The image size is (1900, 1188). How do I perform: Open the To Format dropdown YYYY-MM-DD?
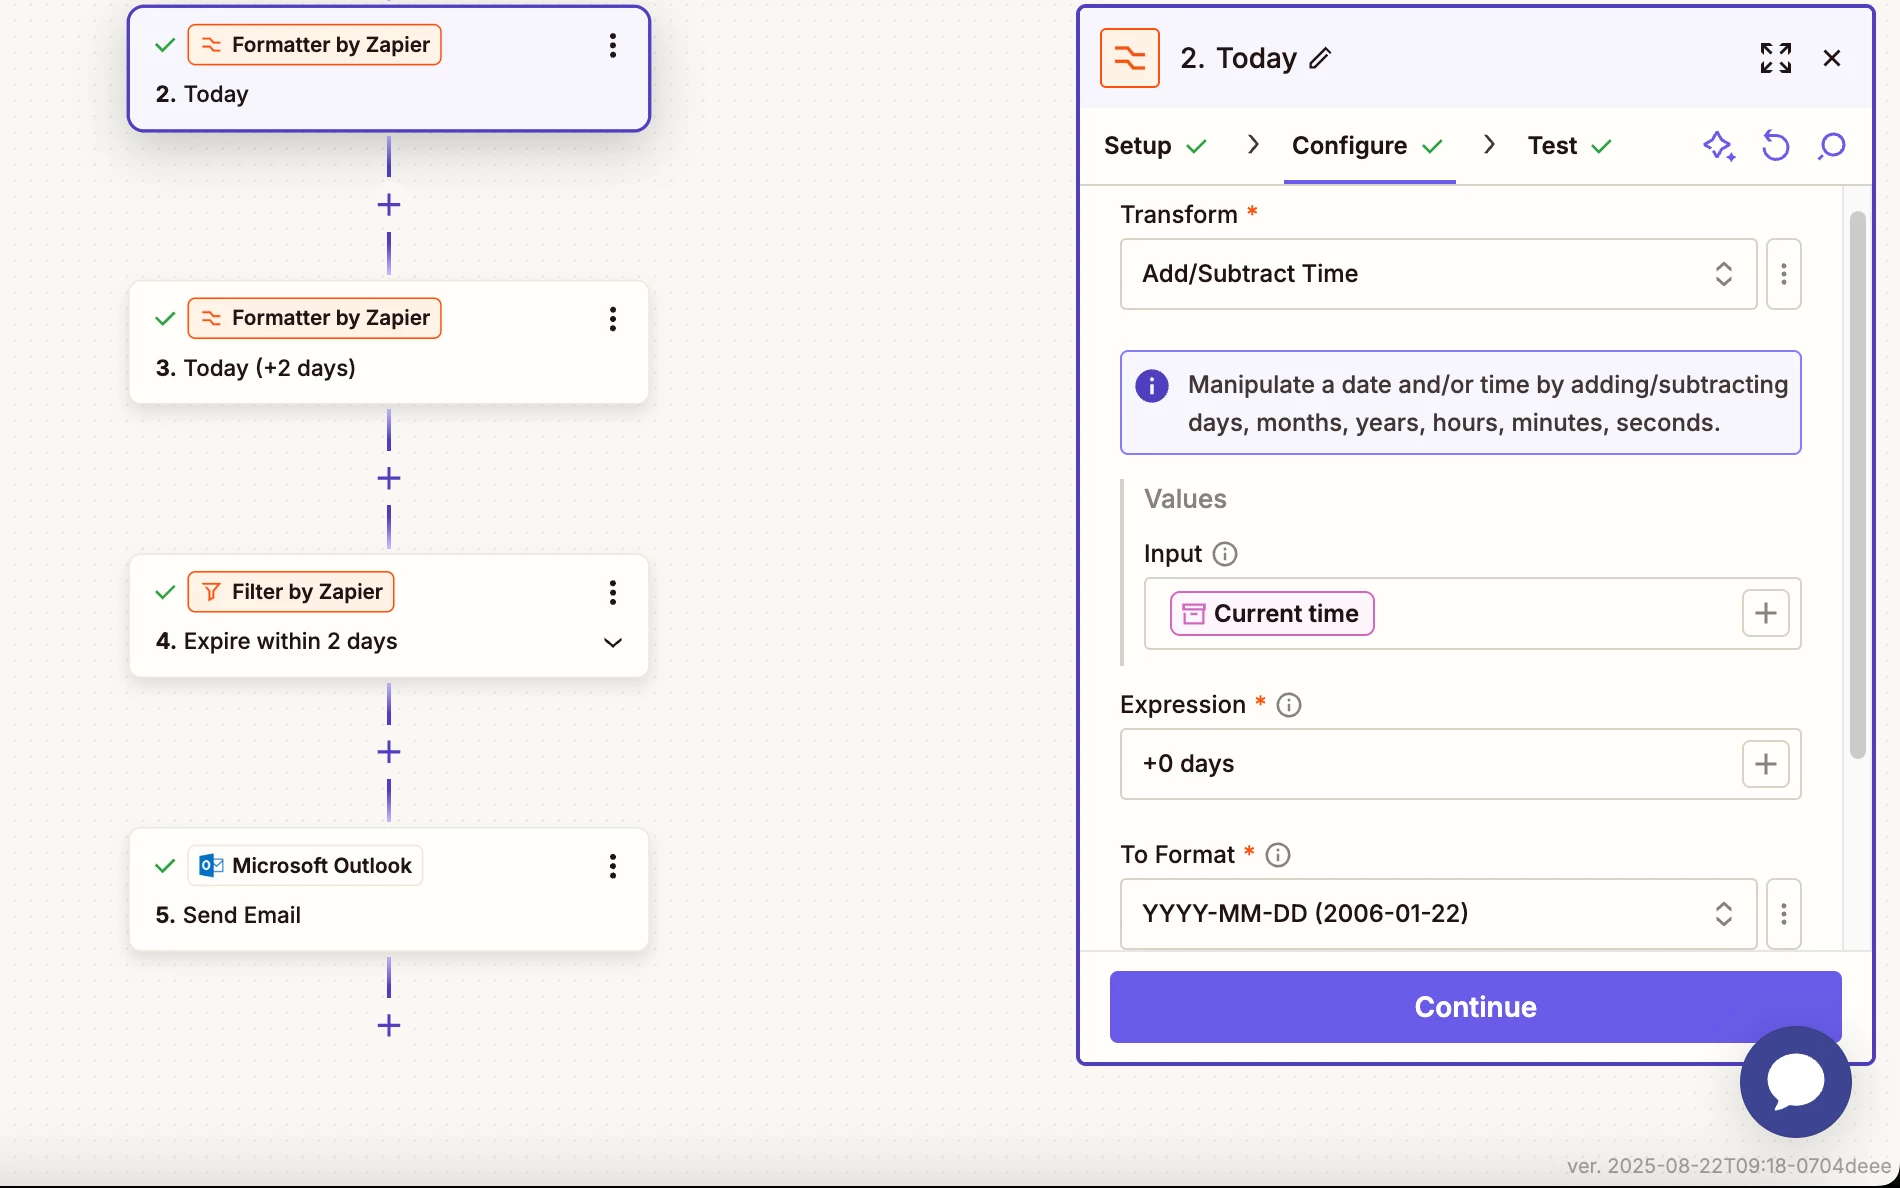coord(1438,914)
